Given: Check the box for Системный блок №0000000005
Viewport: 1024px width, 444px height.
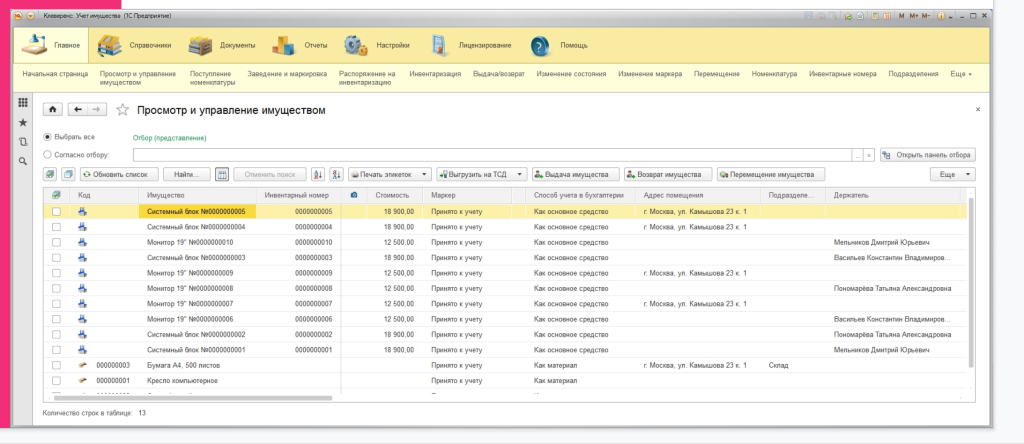Looking at the screenshot, I should click(56, 212).
